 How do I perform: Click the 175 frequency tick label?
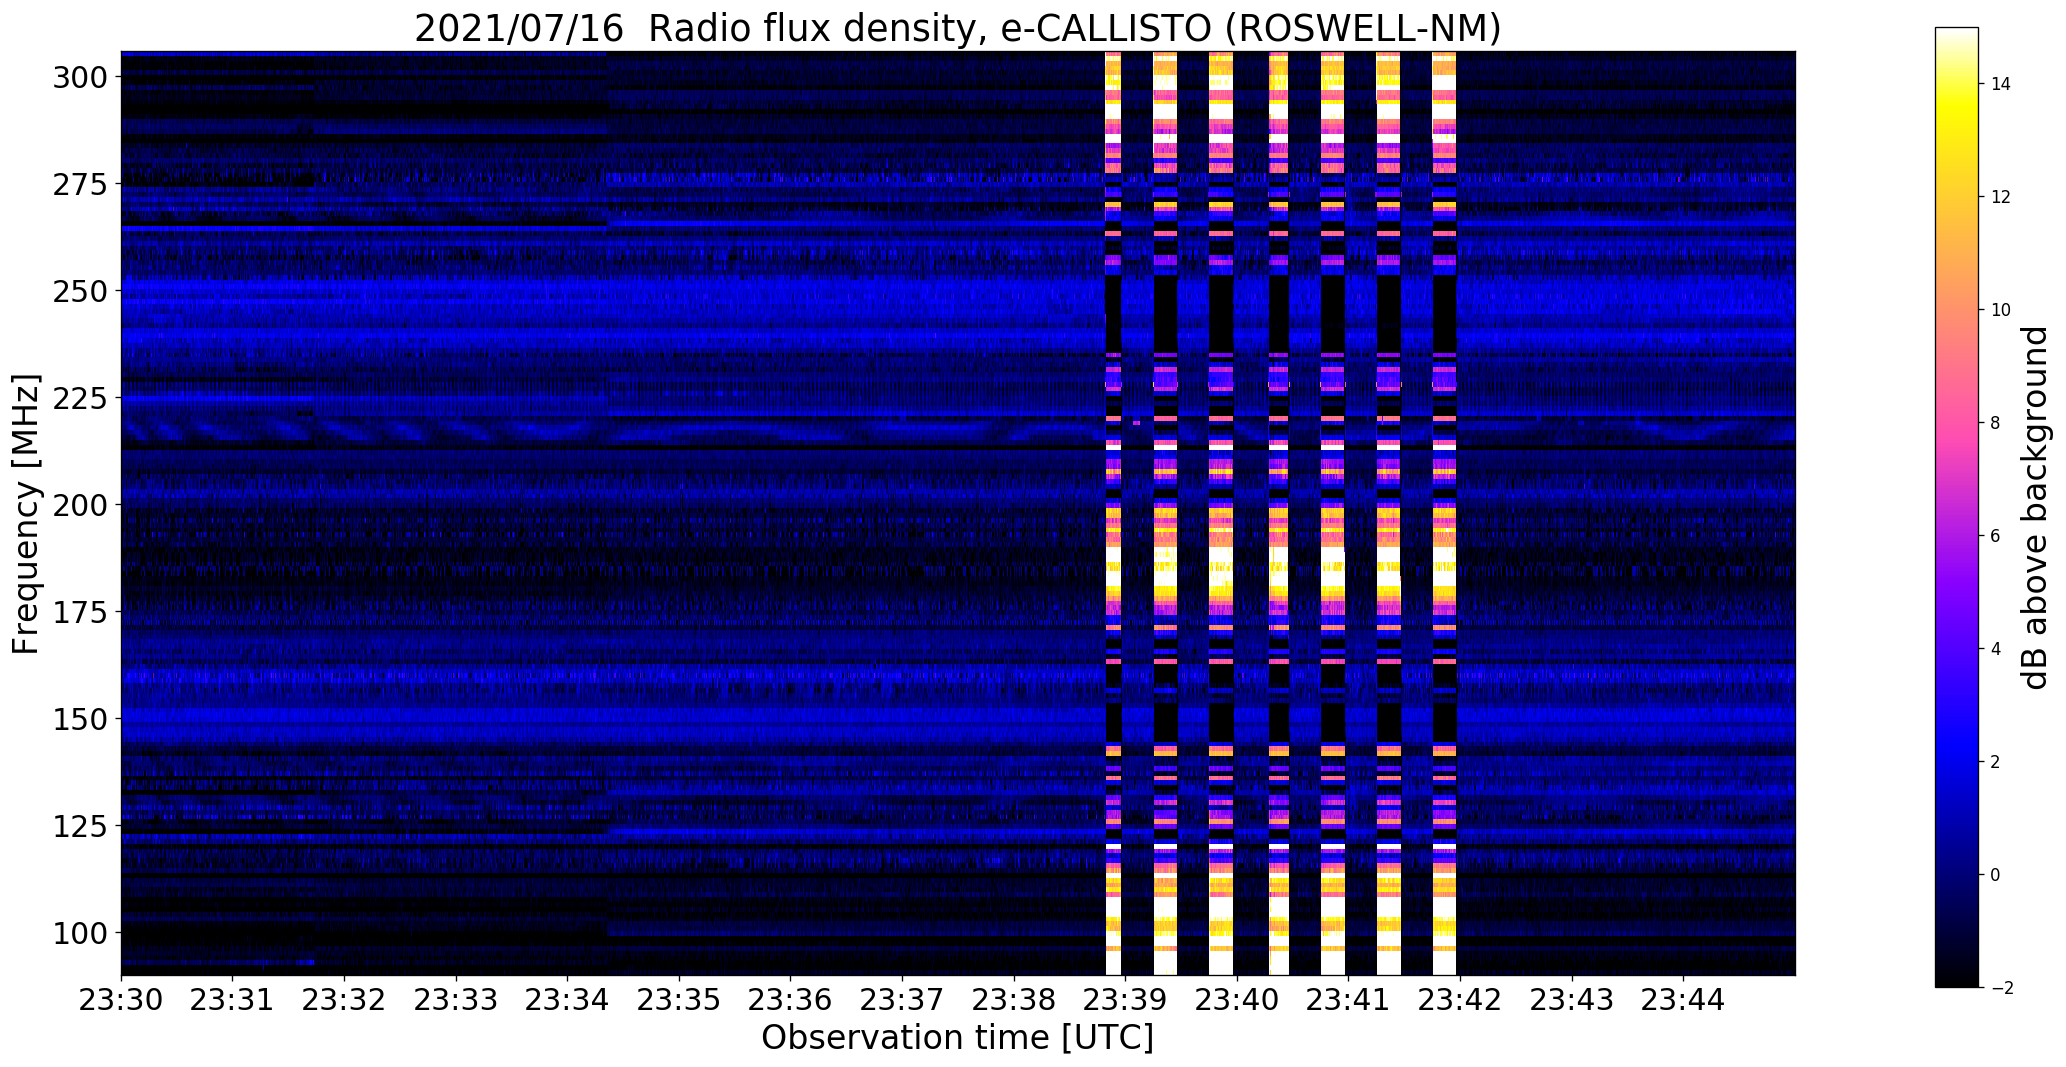(x=79, y=612)
